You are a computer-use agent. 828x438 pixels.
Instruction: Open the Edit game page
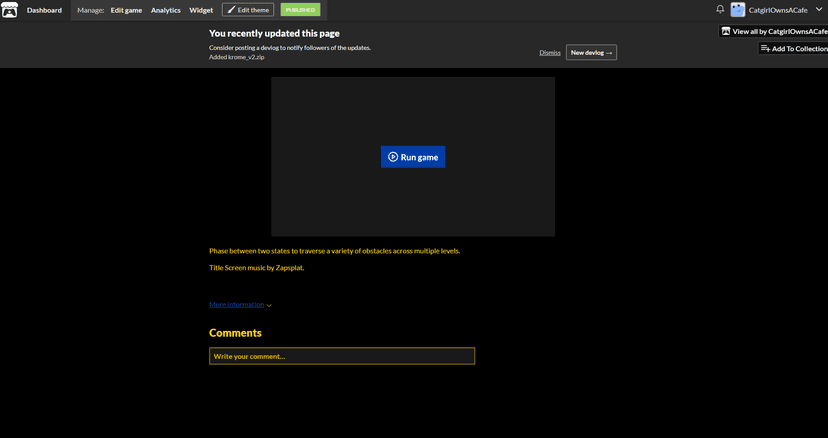(x=126, y=10)
